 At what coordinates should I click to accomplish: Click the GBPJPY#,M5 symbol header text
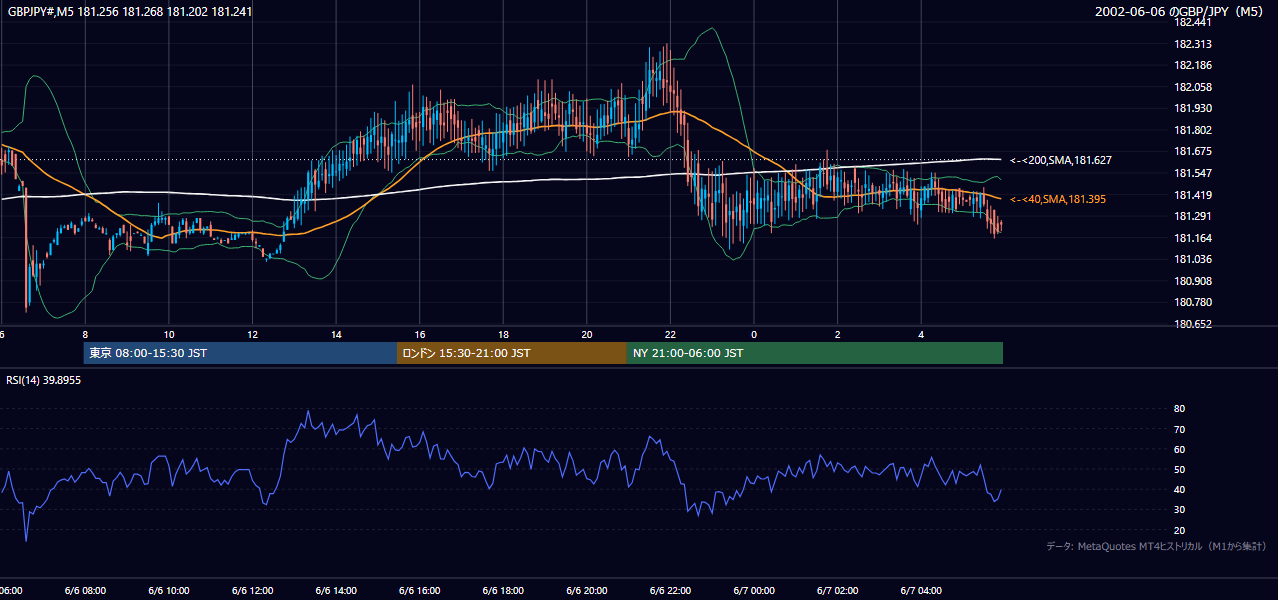coord(42,12)
